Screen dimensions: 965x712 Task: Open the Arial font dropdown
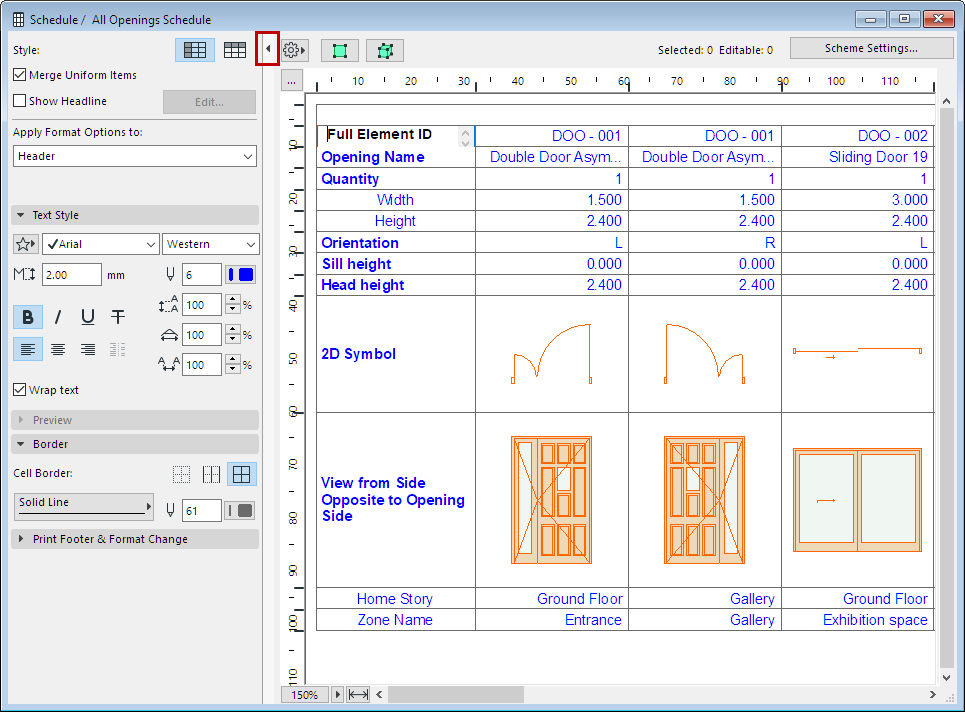pyautogui.click(x=100, y=244)
